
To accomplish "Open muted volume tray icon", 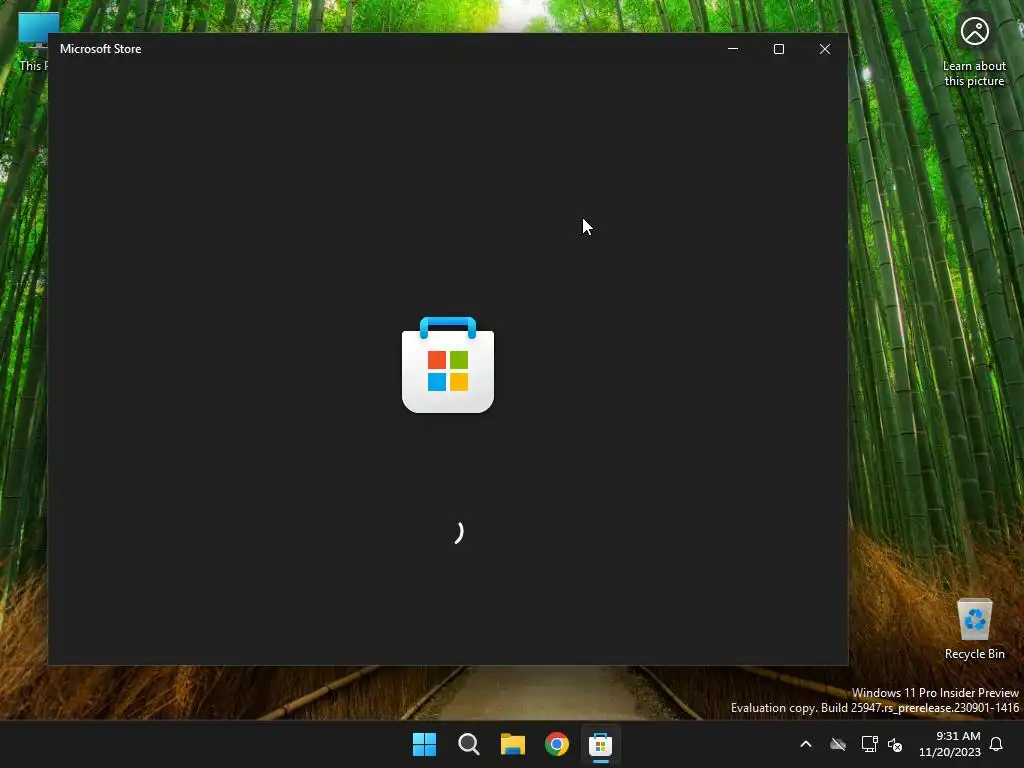I will tap(895, 744).
